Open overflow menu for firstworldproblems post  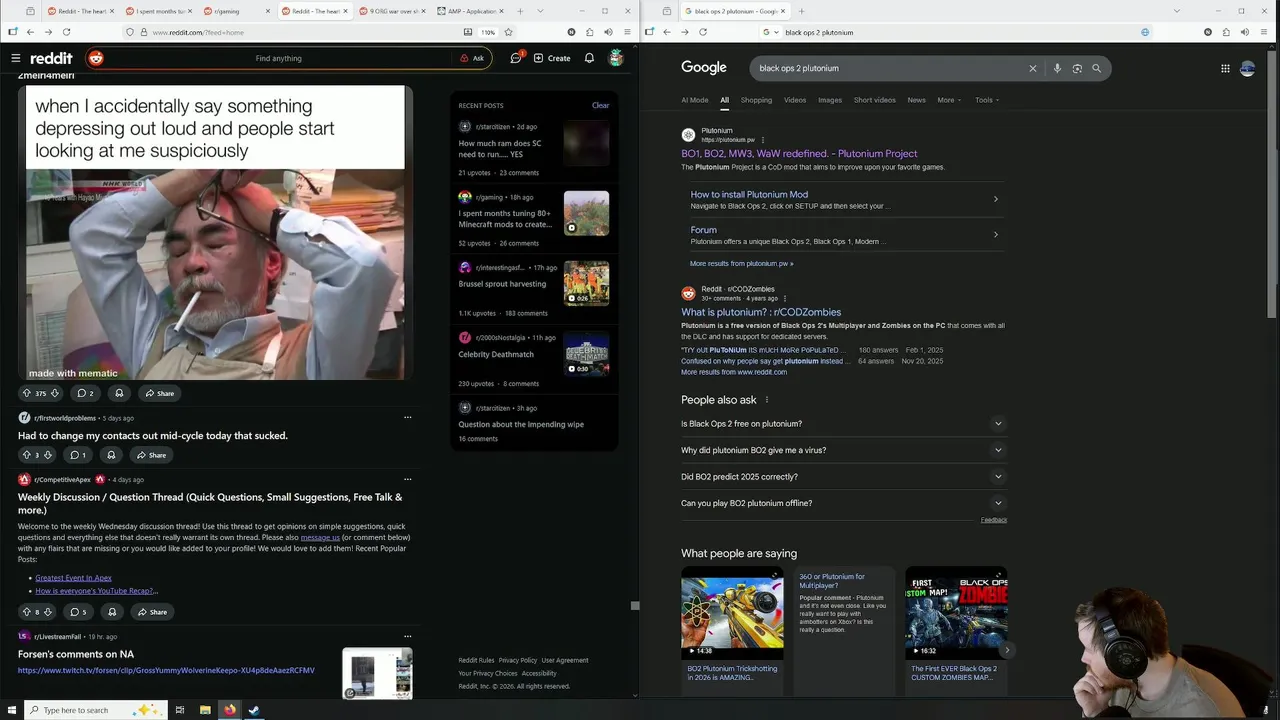(407, 417)
